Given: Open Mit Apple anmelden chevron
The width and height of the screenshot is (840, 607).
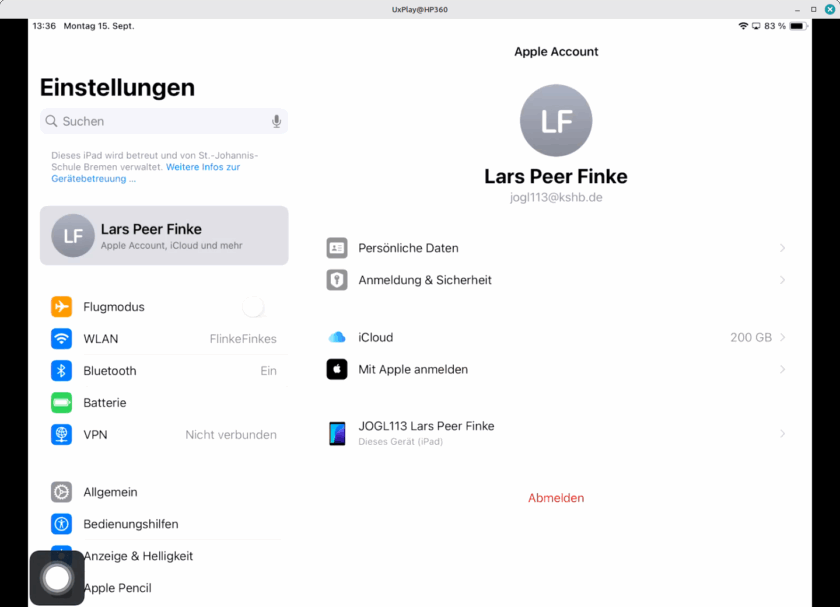Looking at the screenshot, I should click(783, 369).
